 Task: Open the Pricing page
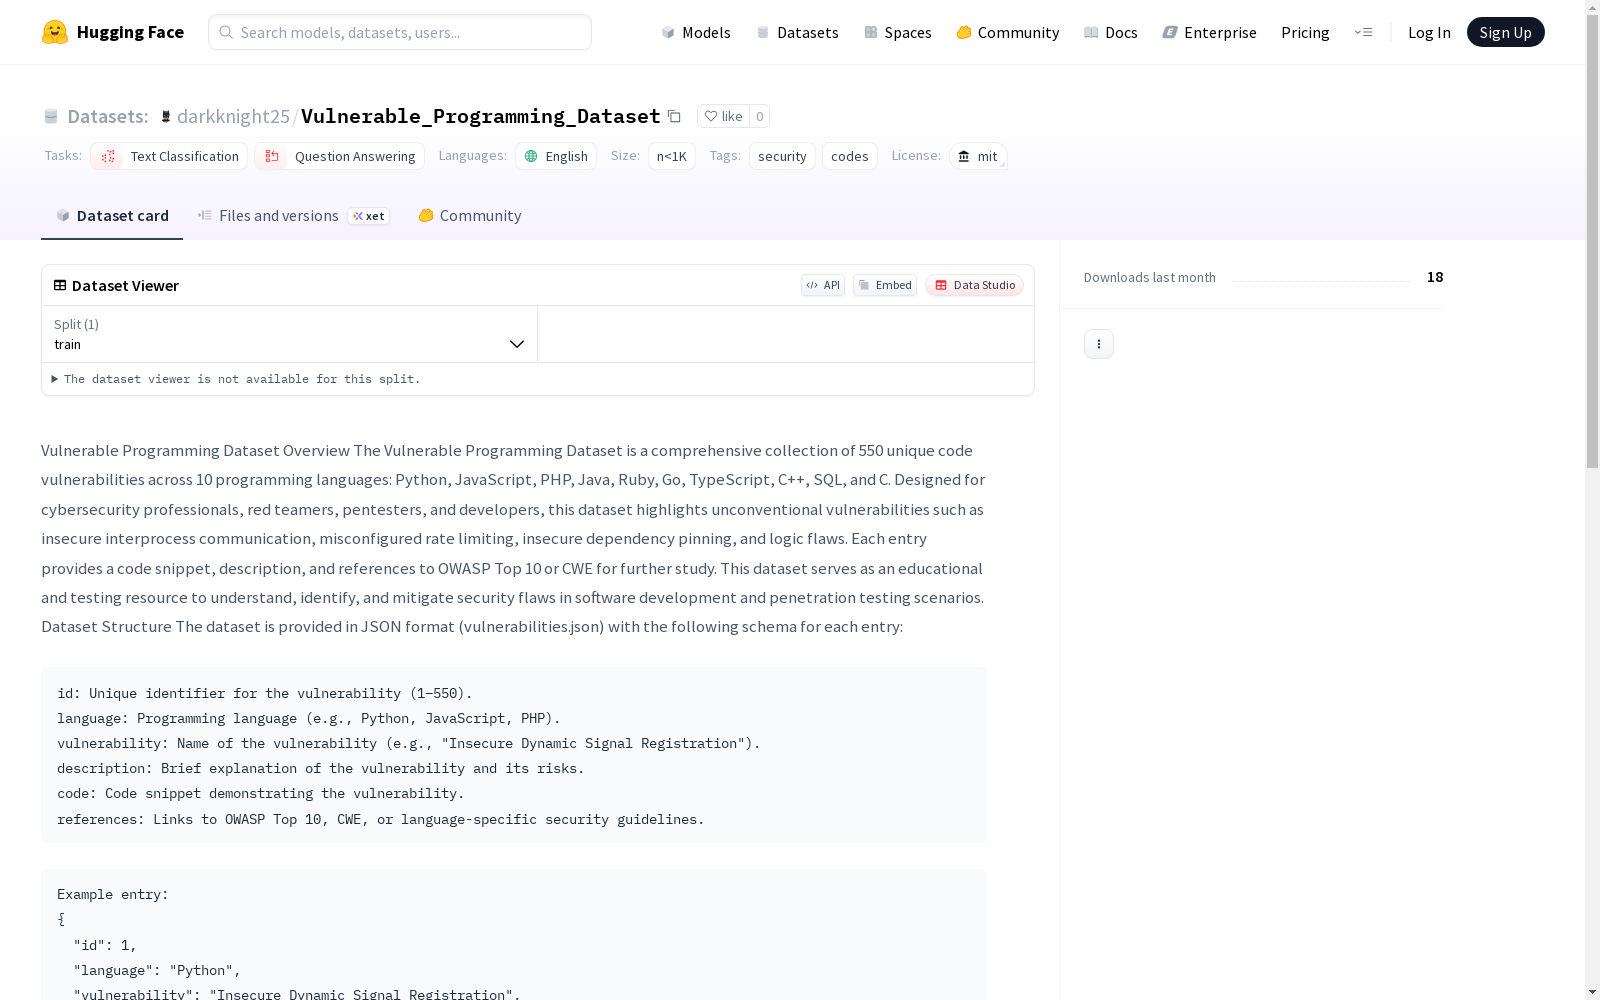[1305, 32]
